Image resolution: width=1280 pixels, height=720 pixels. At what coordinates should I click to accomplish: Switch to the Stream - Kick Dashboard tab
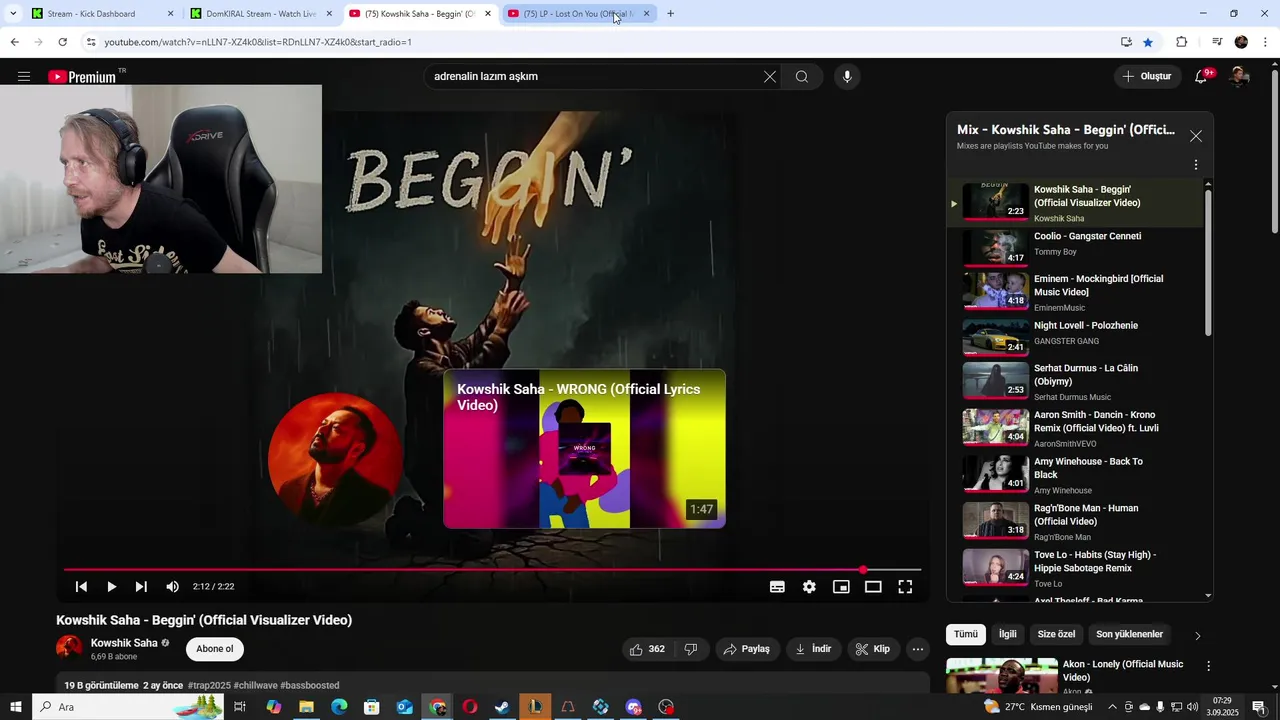pyautogui.click(x=100, y=14)
